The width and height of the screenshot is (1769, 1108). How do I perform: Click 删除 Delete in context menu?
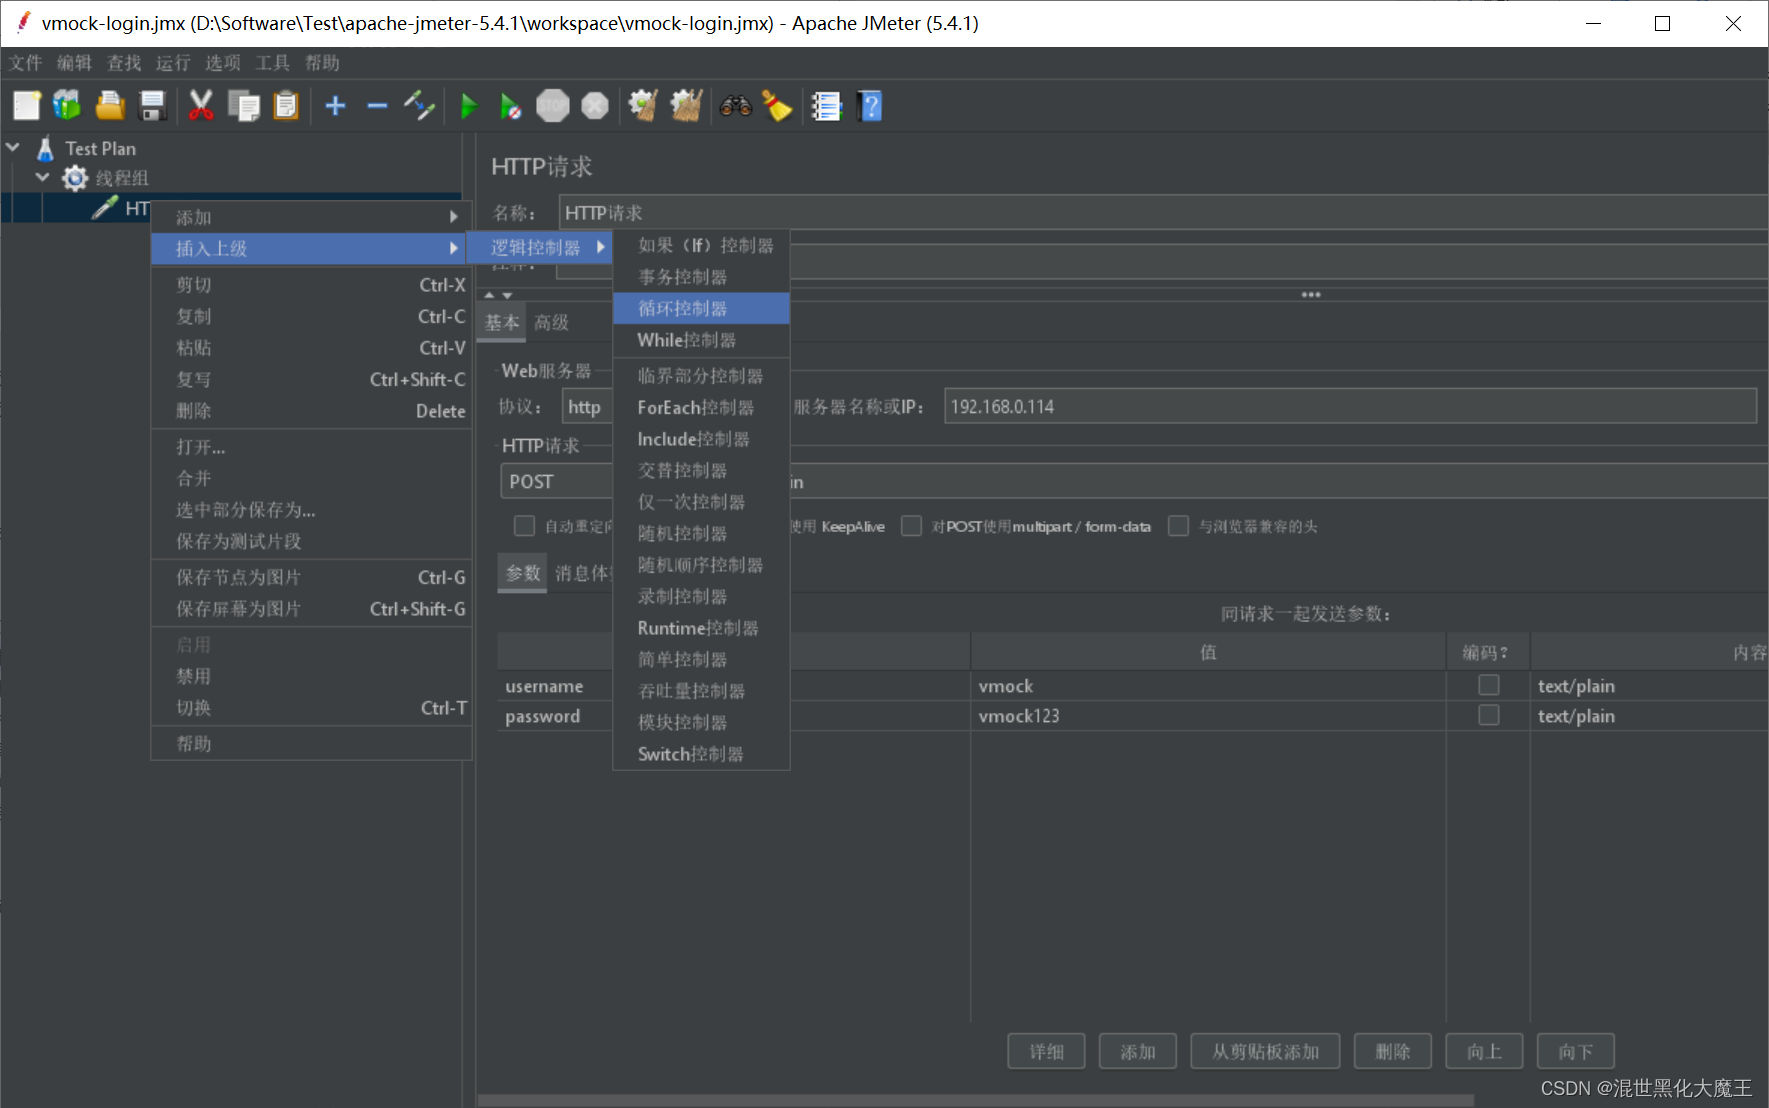tap(311, 411)
